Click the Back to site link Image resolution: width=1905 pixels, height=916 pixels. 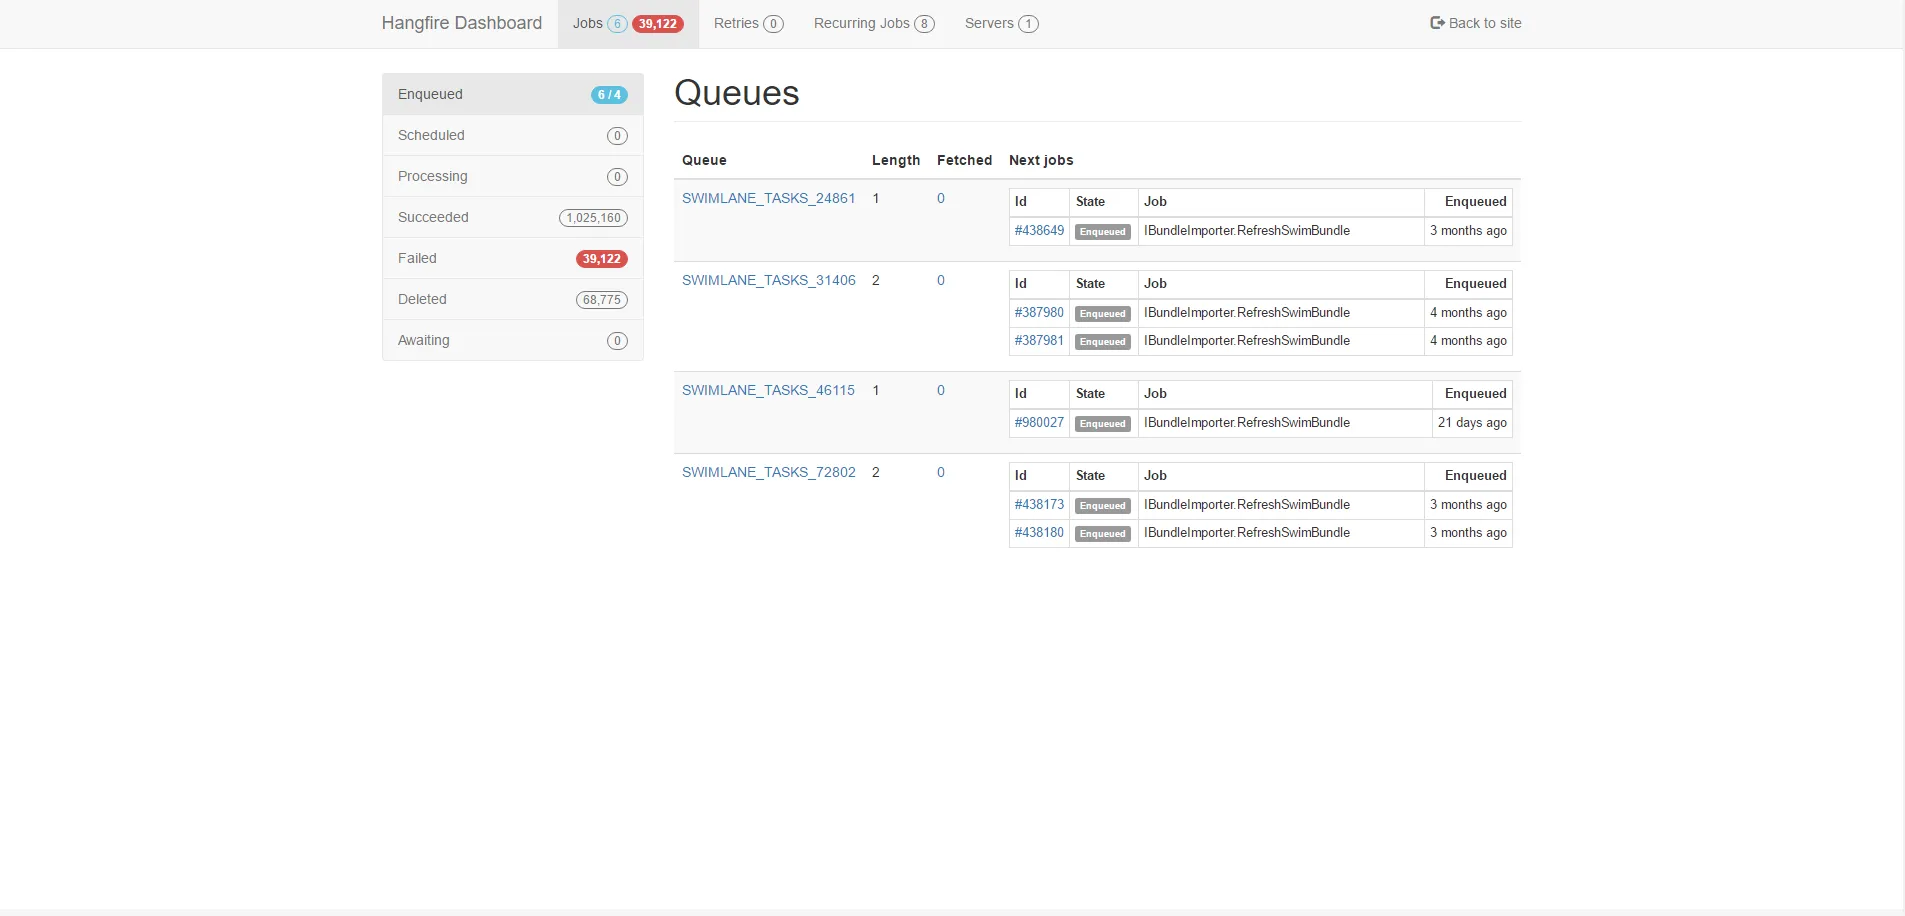[x=1475, y=23]
